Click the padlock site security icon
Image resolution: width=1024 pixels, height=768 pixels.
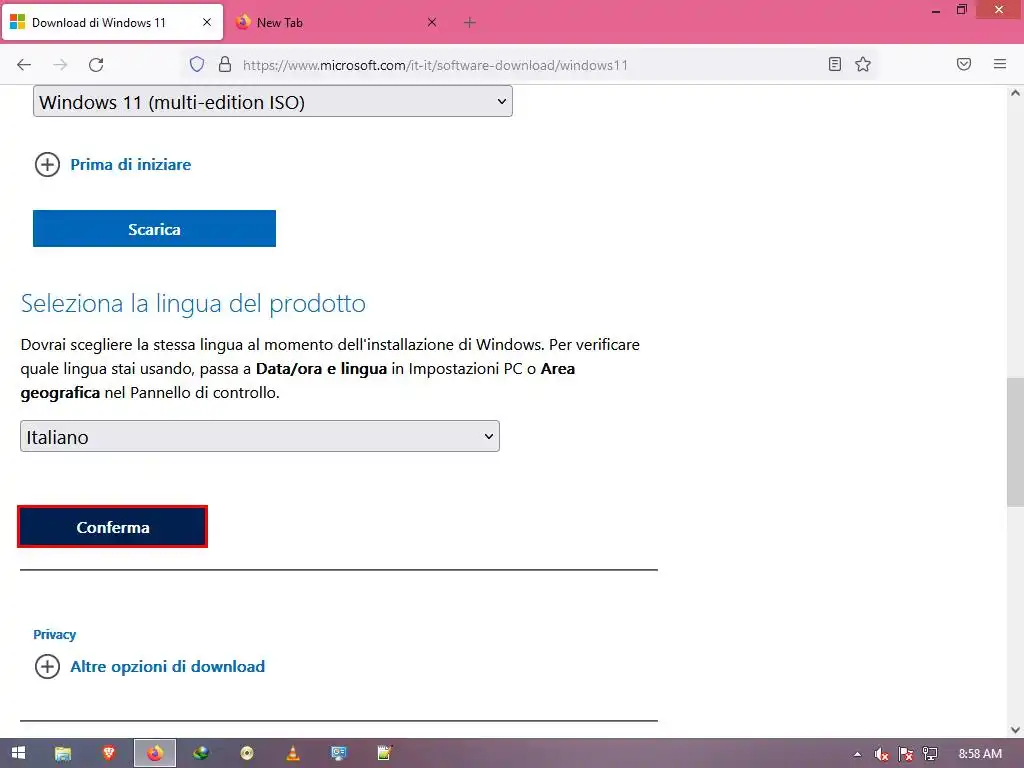tap(225, 64)
